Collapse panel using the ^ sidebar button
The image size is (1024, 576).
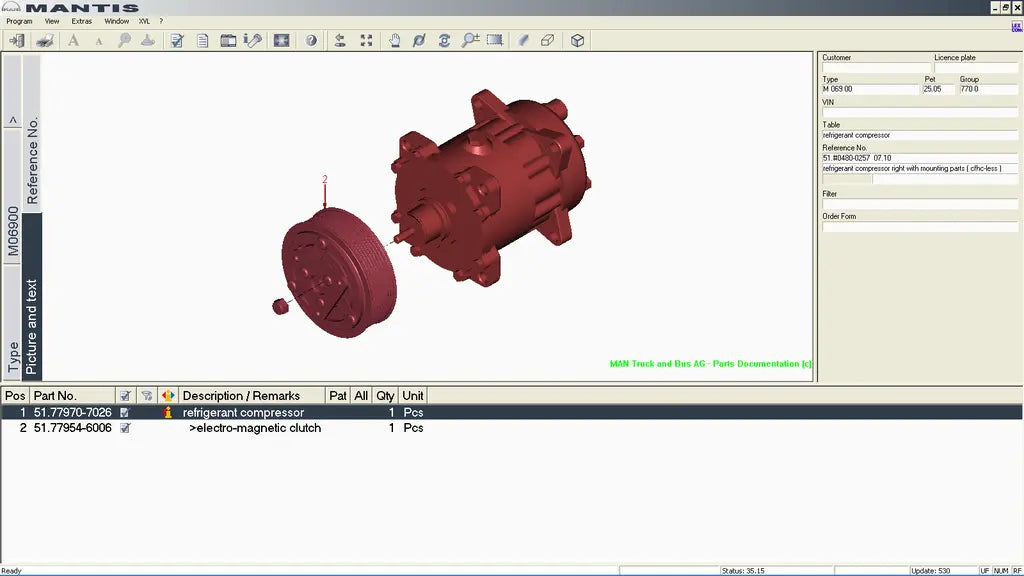[13, 121]
